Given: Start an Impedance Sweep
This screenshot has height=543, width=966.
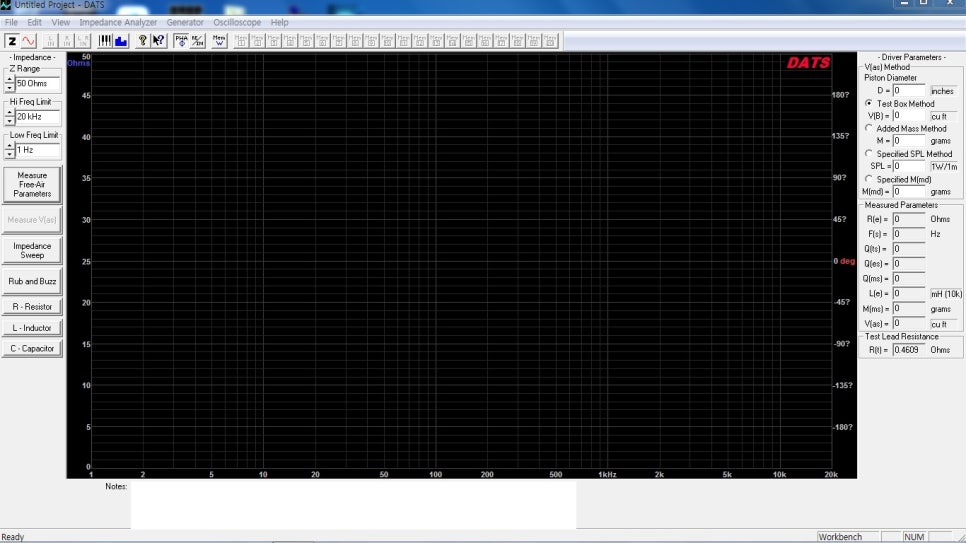Looking at the screenshot, I should click(x=32, y=251).
